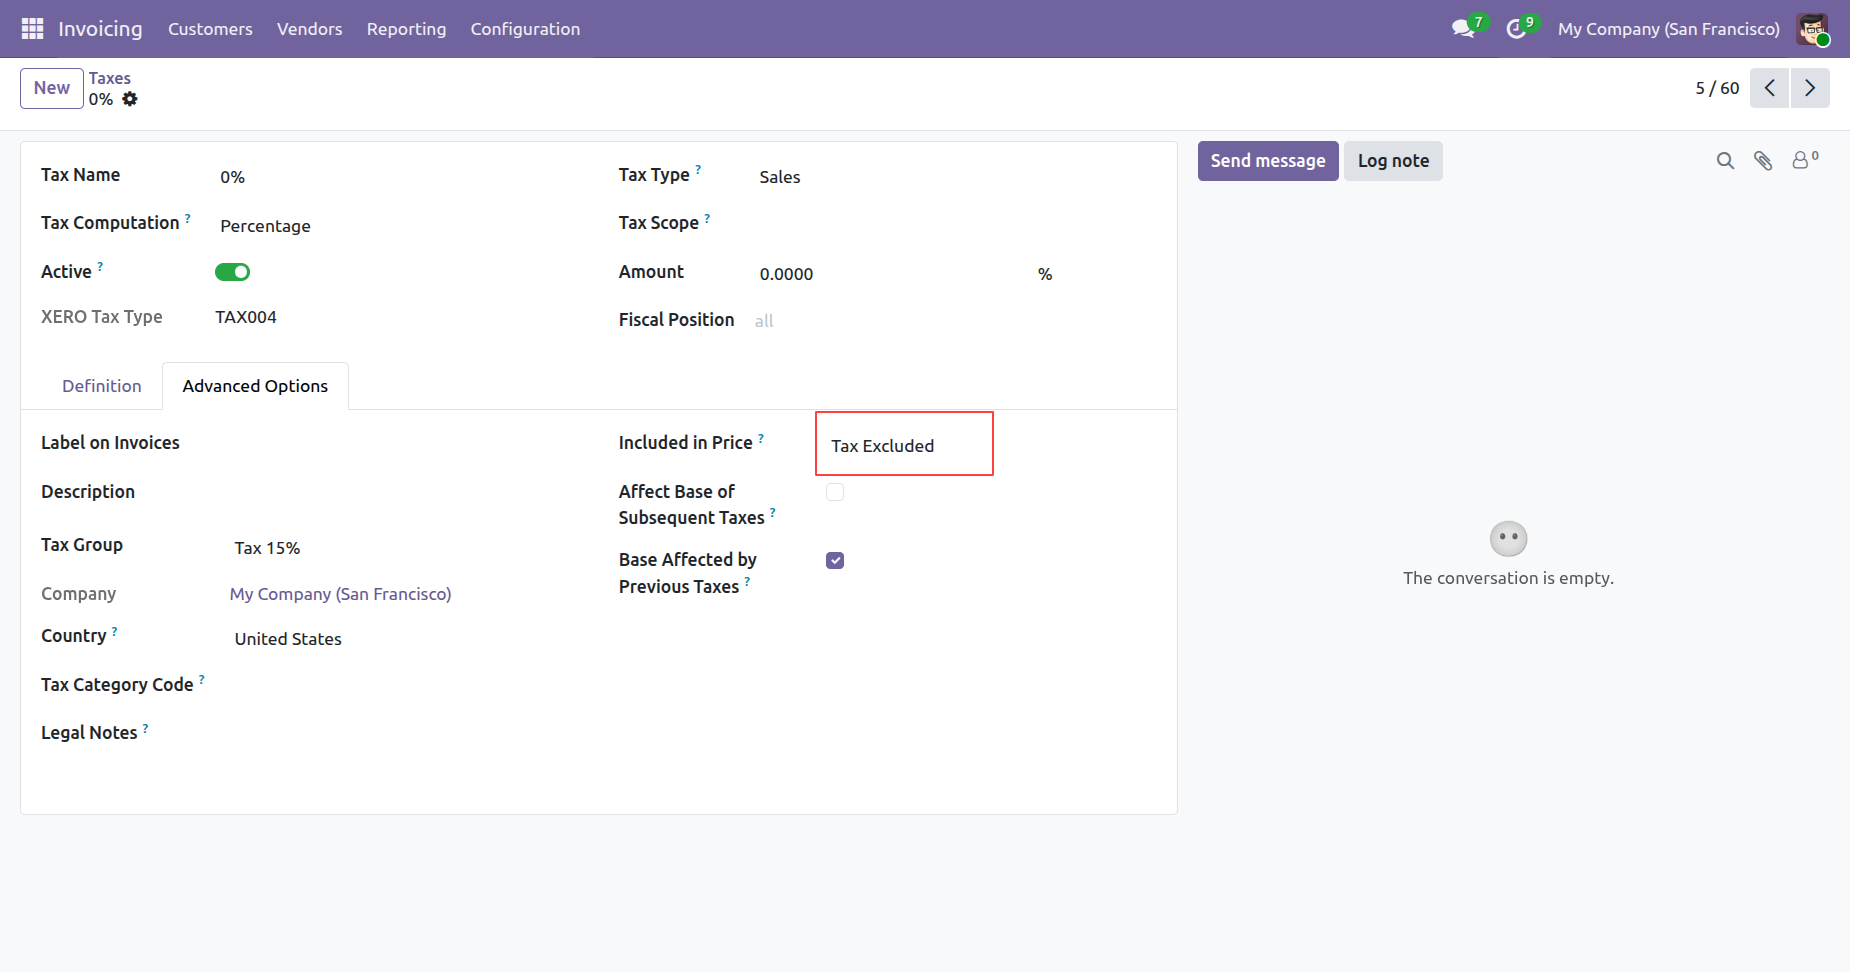Toggle the Active switch off
The image size is (1850, 972).
(x=232, y=272)
